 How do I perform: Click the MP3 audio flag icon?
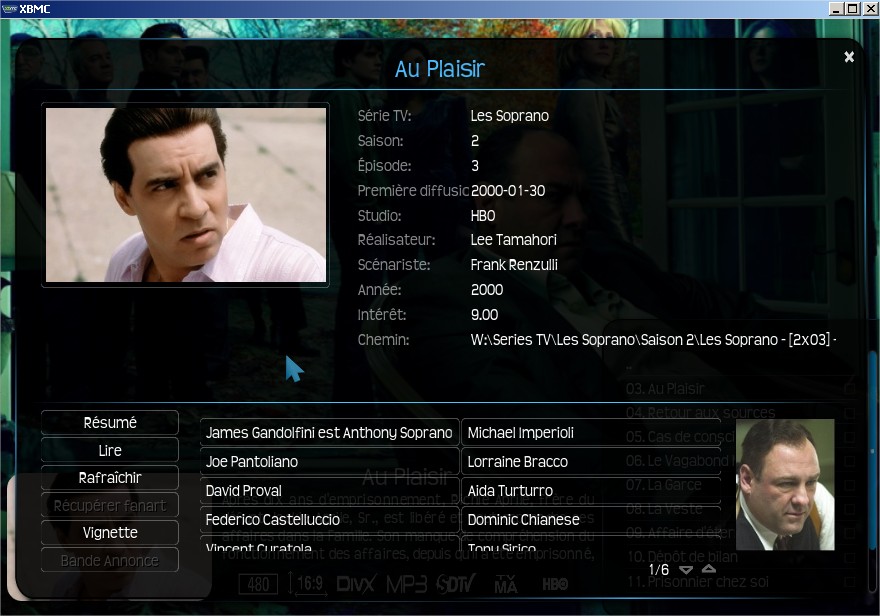point(407,585)
